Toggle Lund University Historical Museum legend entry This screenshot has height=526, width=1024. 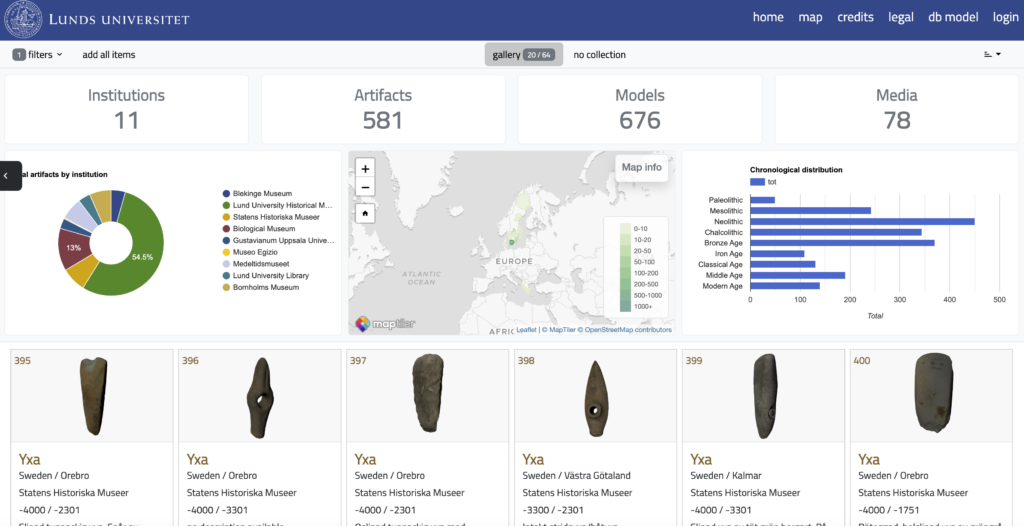278,205
